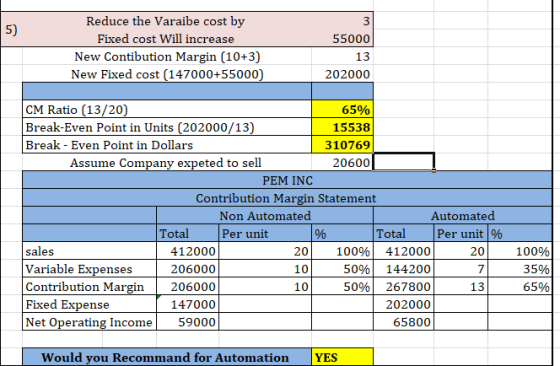Select the 'Fixed cost Will increase' cell

point(166,38)
